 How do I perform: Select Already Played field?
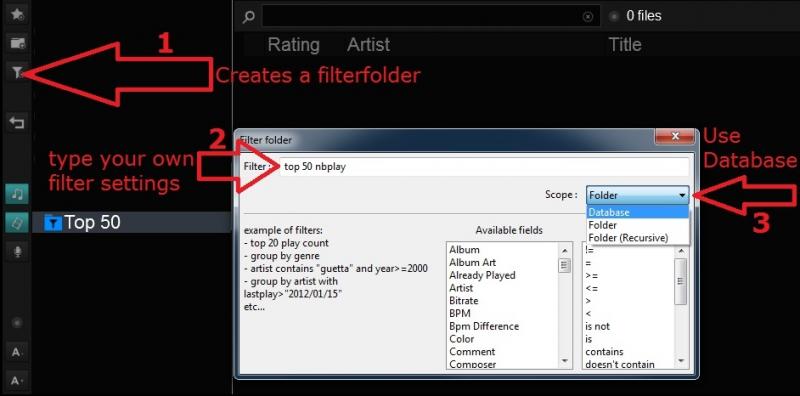point(482,275)
